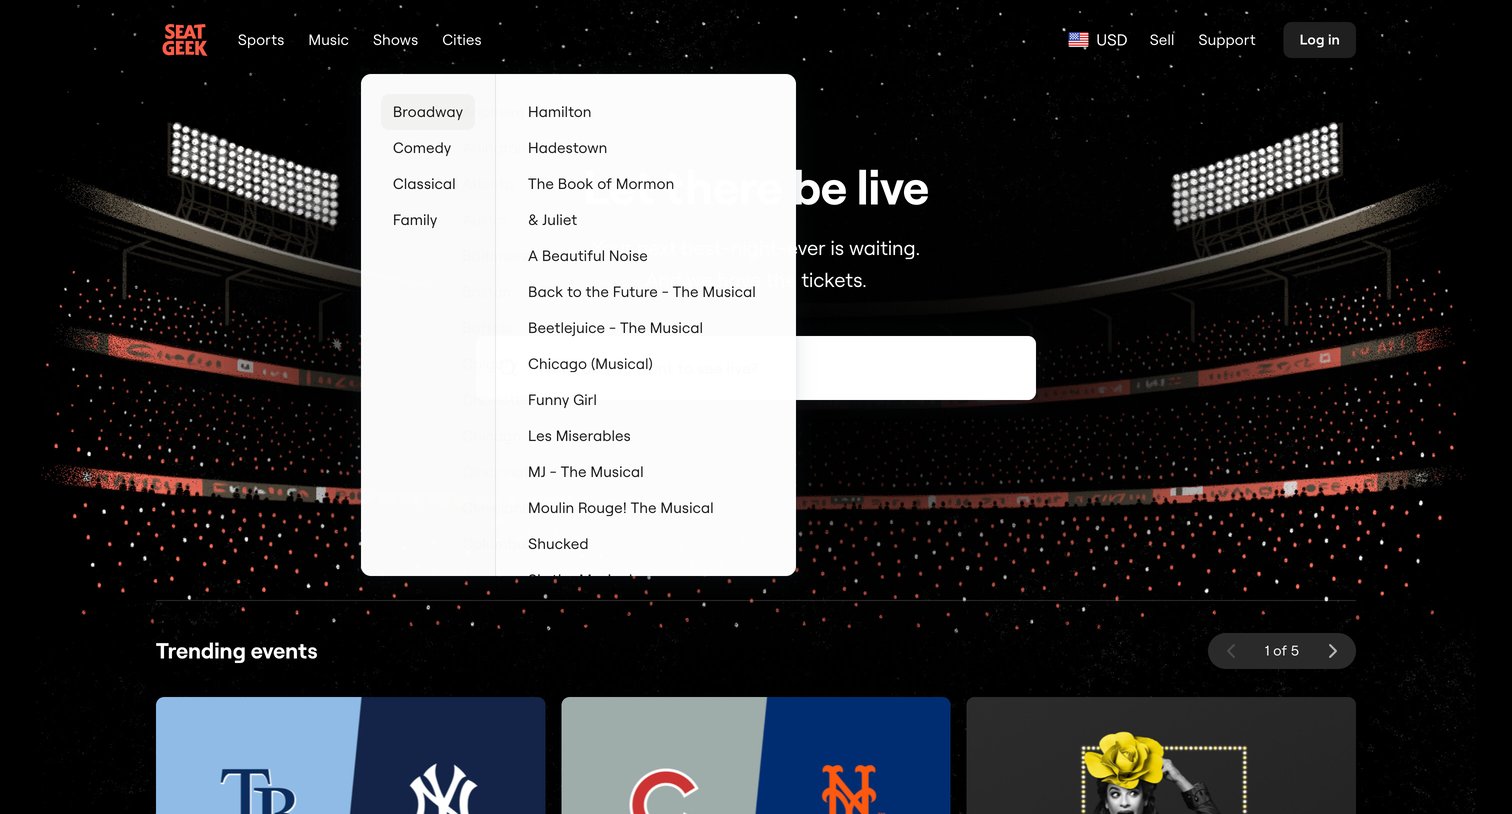Choose Moulin Rouge! The Musical

tap(621, 508)
